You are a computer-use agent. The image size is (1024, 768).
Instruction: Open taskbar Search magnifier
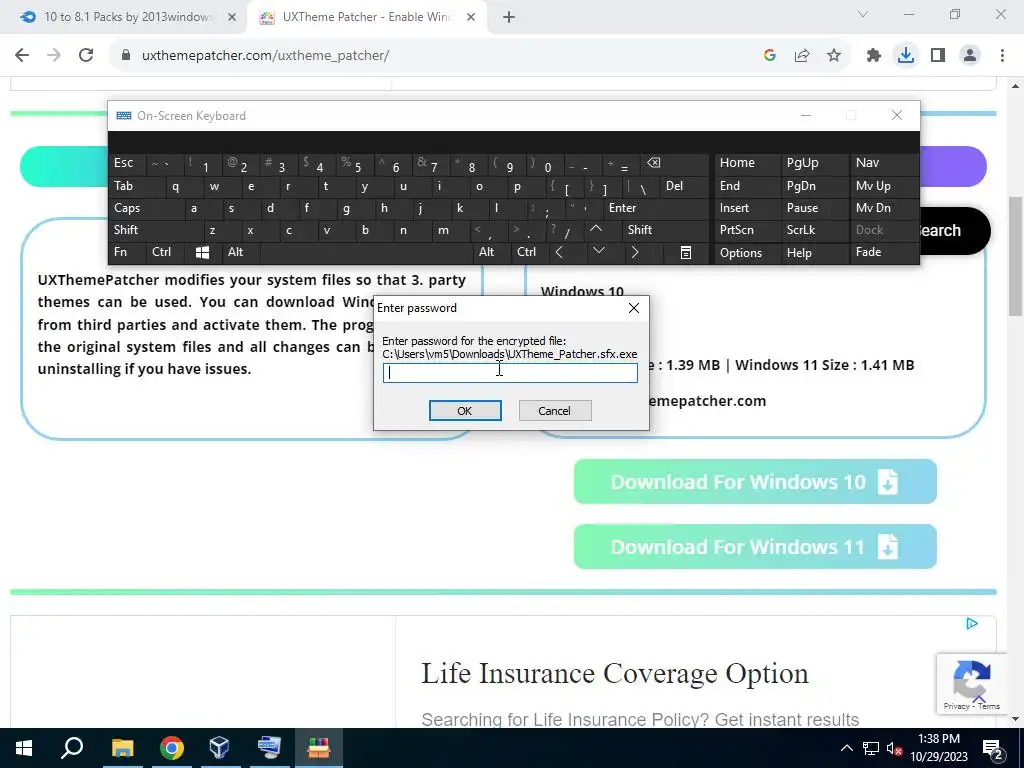(72, 748)
